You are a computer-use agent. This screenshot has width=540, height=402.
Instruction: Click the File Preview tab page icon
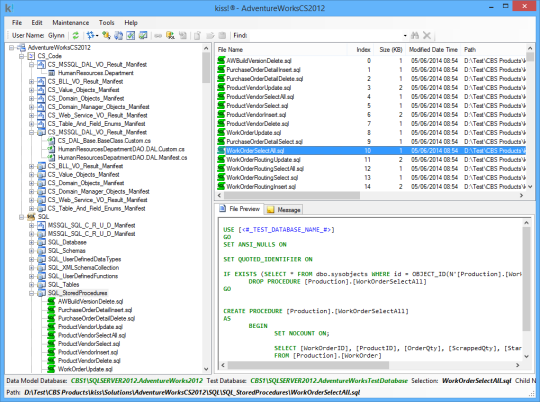point(223,209)
